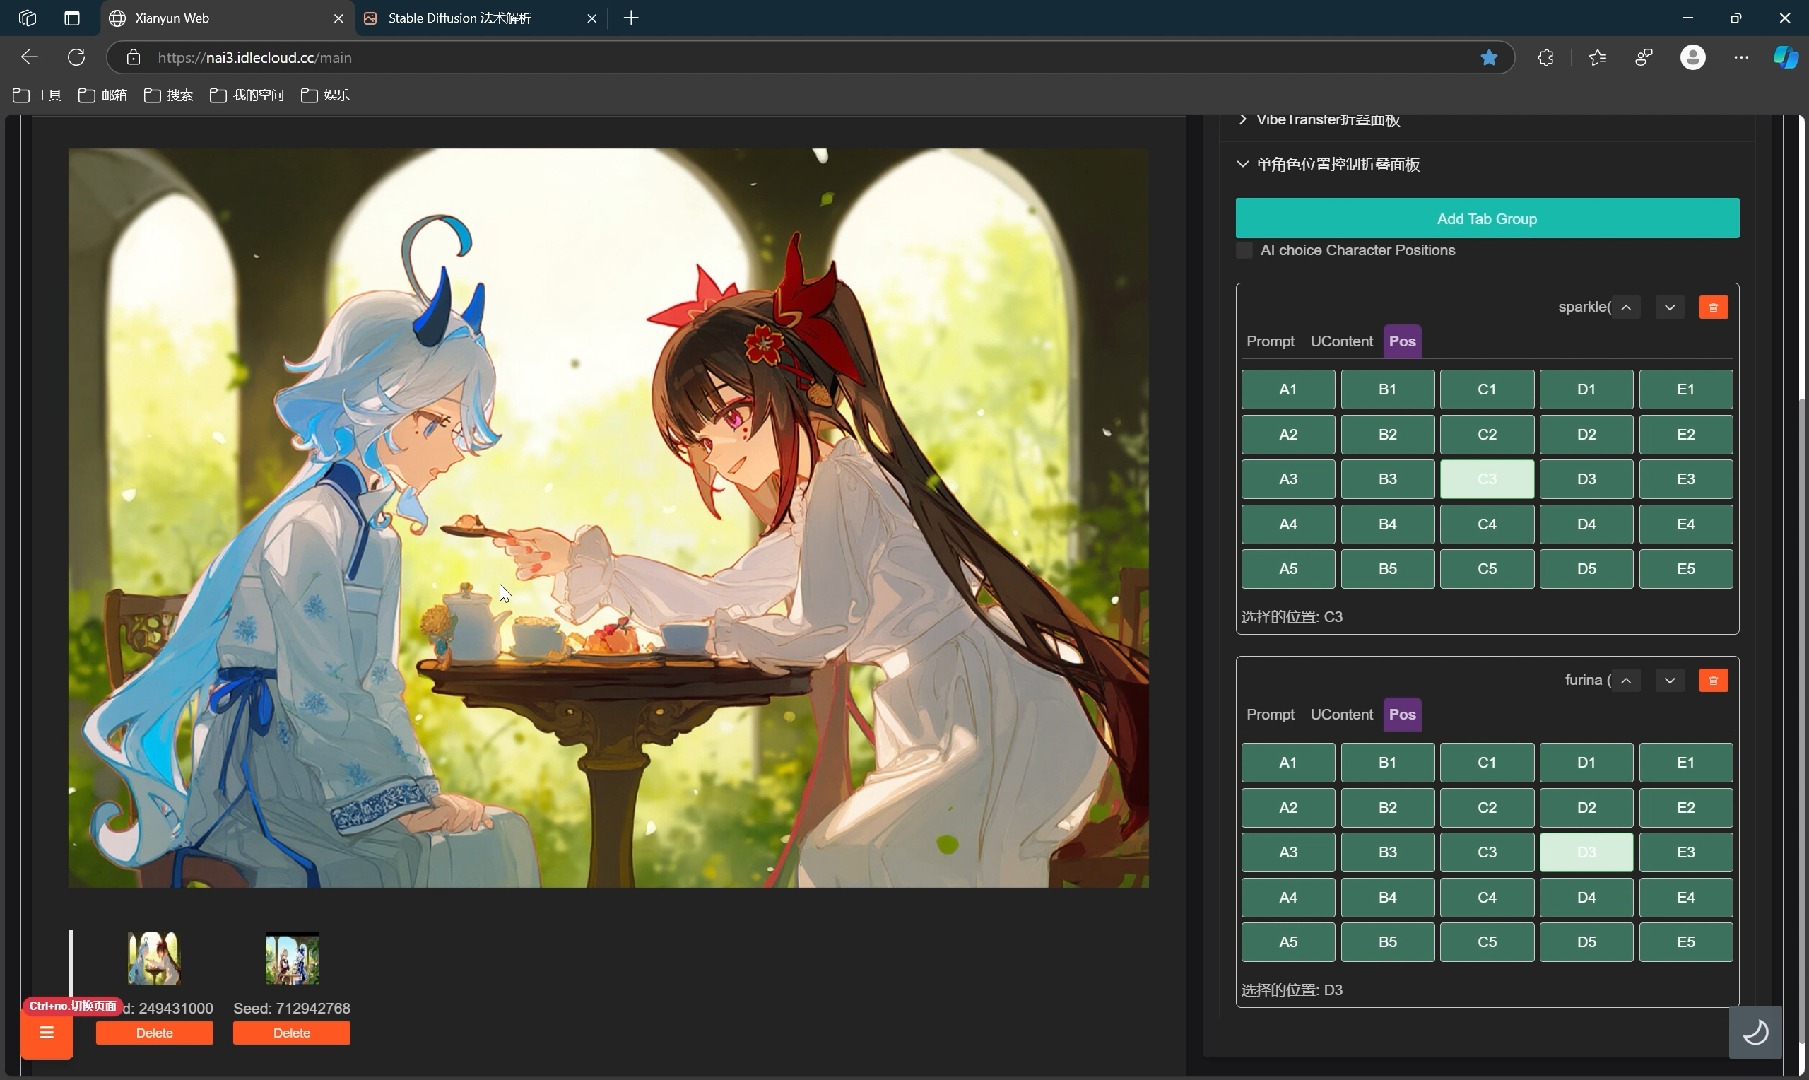Open furina Pos tab
Viewport: 1809px width, 1080px height.
pos(1402,714)
